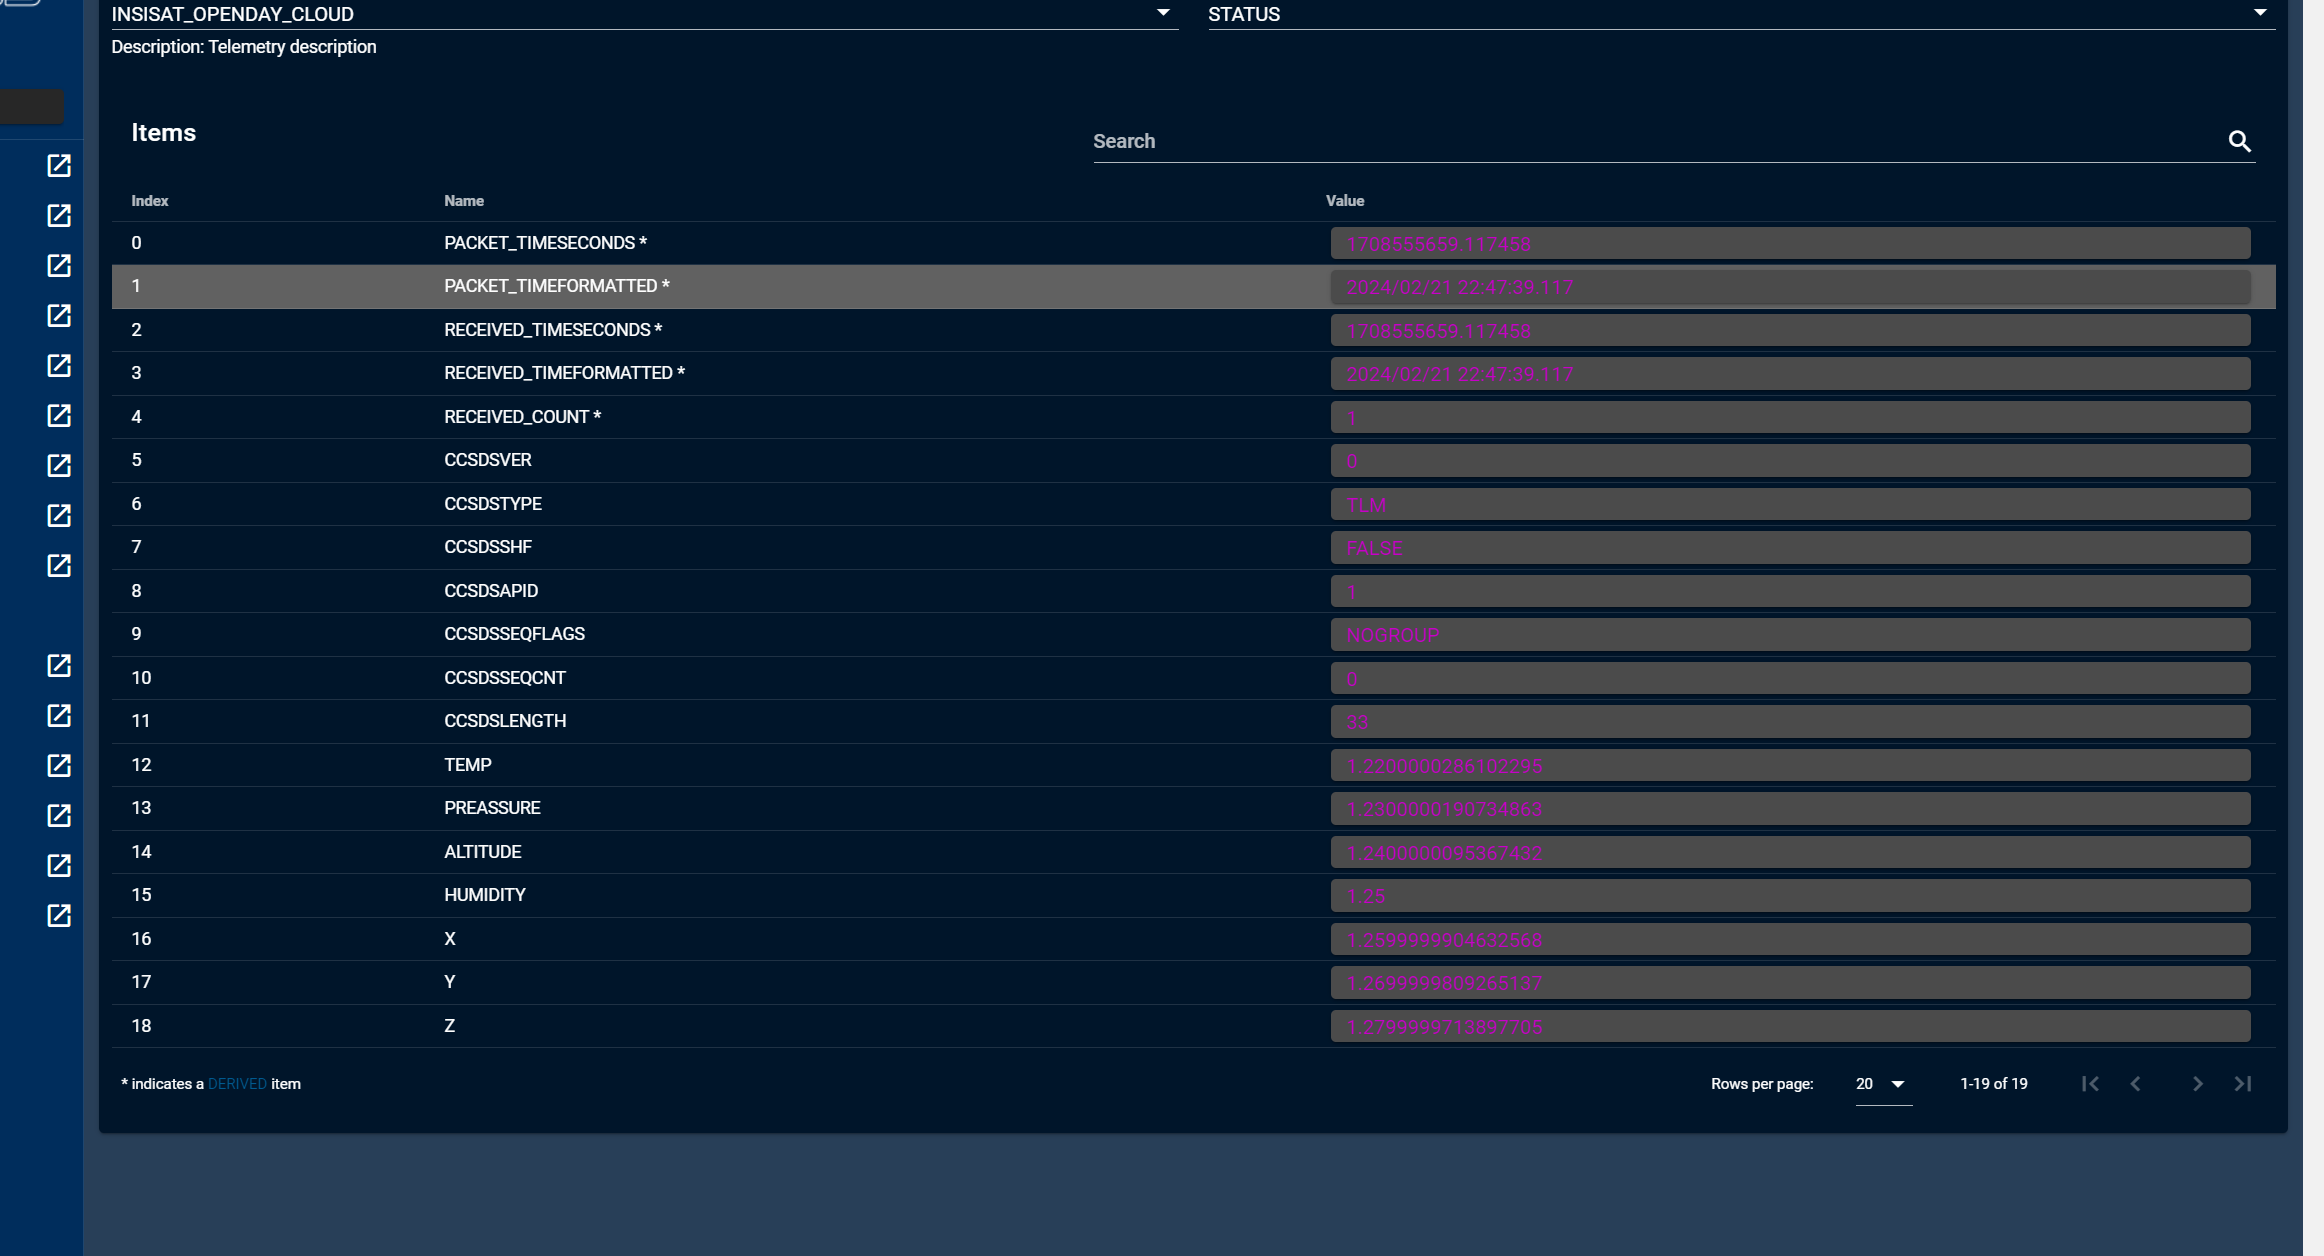This screenshot has height=1256, width=2324.
Task: Click sidebar open-in-new icon level with CCSDSLENGTH row
Action: pos(59,716)
